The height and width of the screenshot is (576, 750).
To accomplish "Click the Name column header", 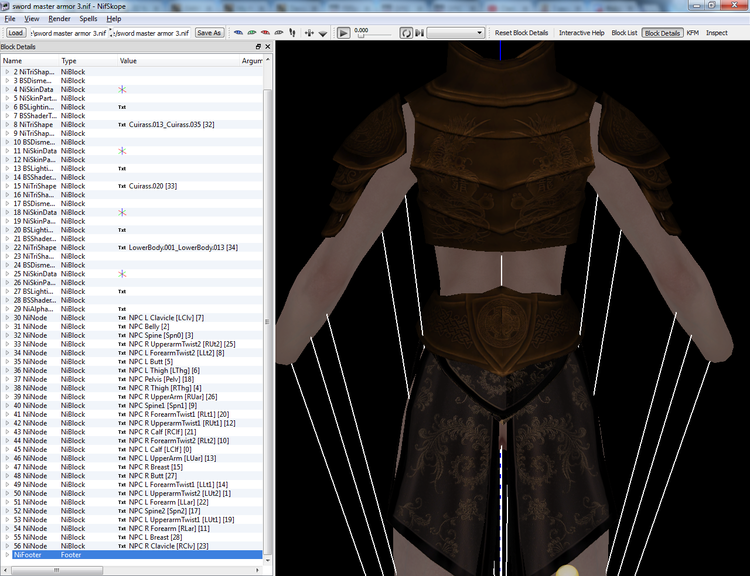I will click(x=30, y=61).
